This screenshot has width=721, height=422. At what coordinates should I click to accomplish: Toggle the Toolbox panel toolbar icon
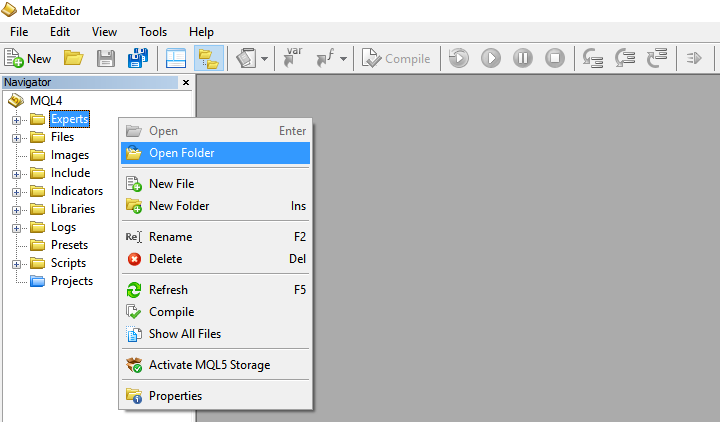(176, 58)
